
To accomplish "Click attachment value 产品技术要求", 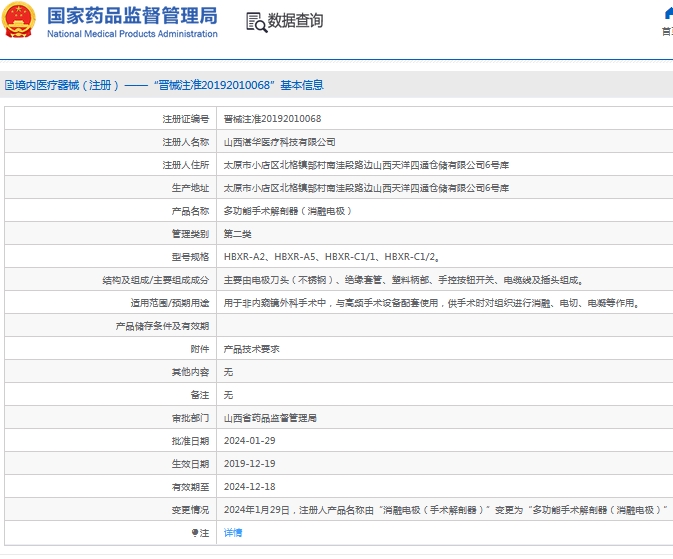I will point(252,349).
